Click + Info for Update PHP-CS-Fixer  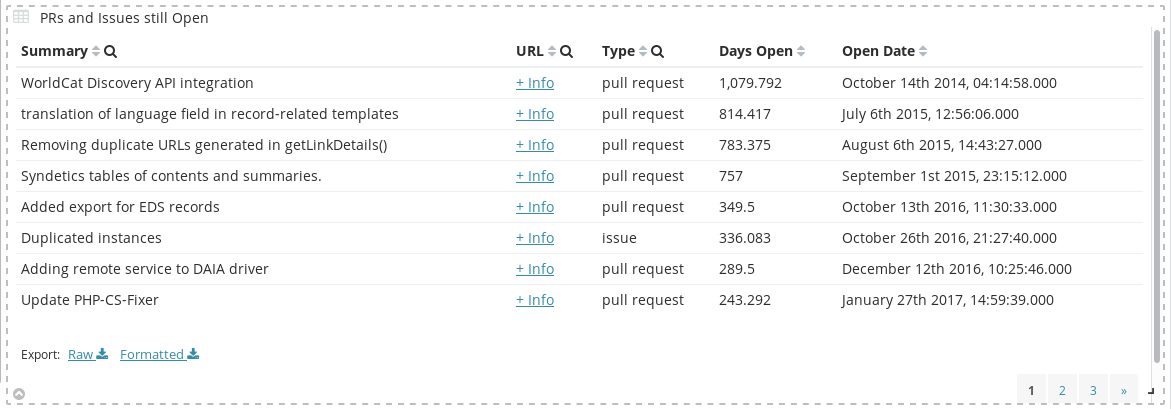point(535,300)
